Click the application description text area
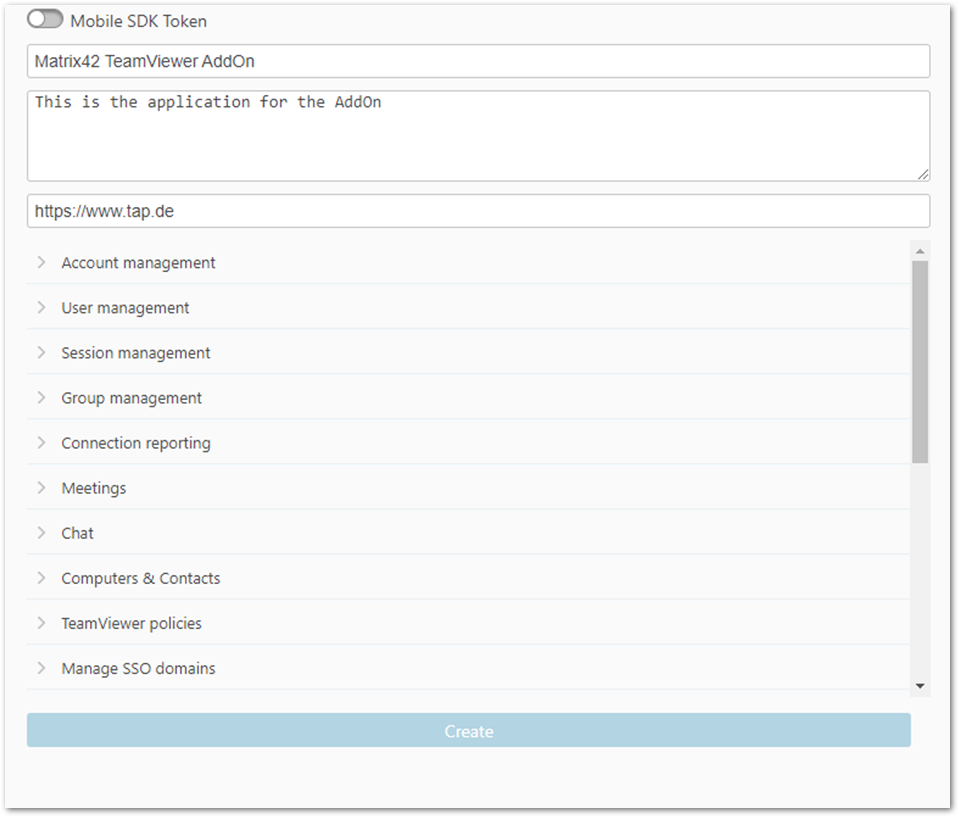This screenshot has height=817, width=959. (478, 136)
